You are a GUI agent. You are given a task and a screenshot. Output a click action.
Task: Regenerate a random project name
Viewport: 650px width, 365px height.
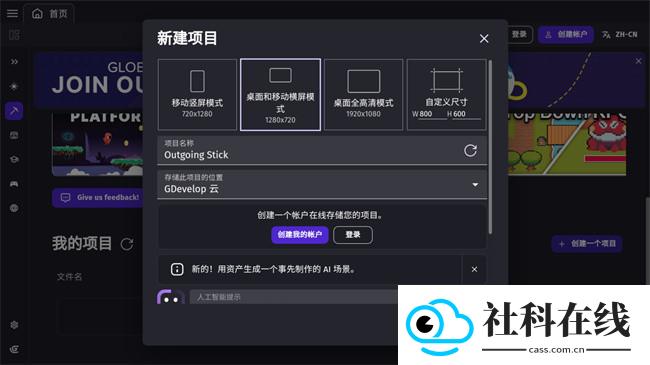click(x=470, y=151)
